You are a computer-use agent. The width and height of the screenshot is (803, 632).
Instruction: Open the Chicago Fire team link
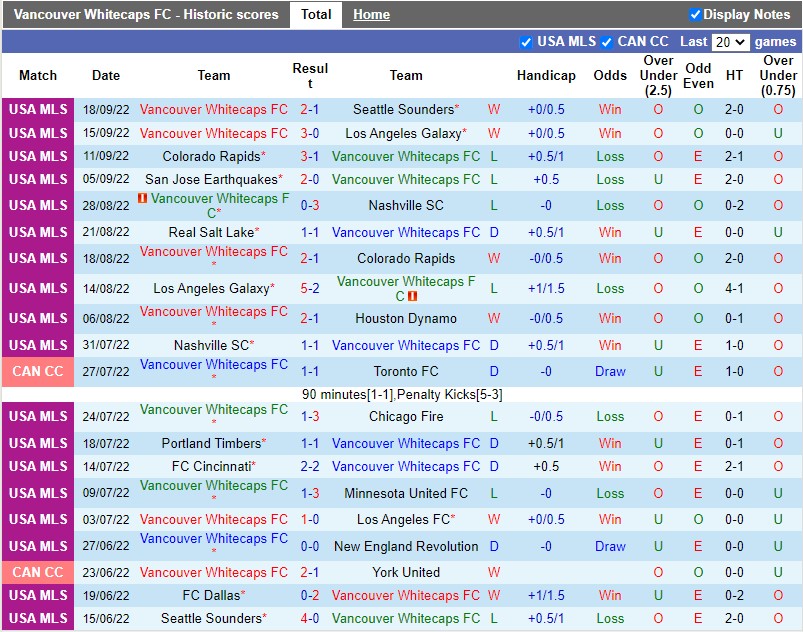pyautogui.click(x=406, y=416)
